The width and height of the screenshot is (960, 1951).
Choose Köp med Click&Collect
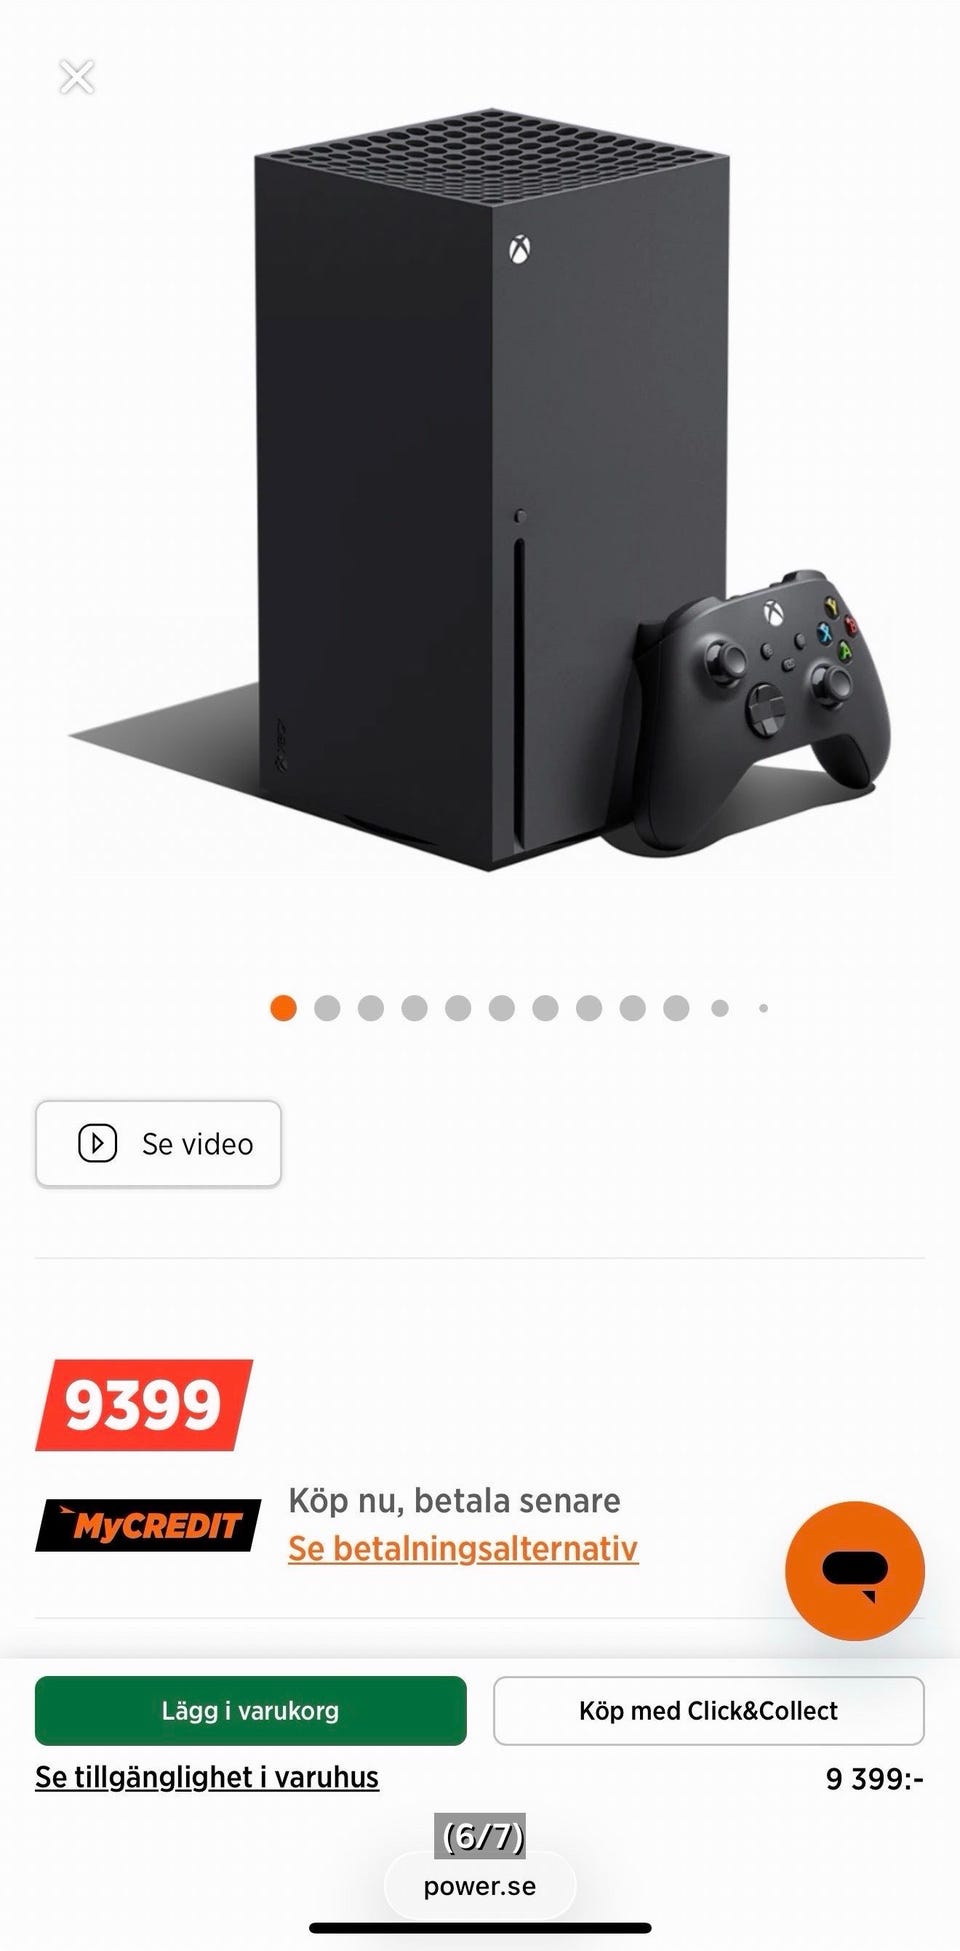click(708, 1710)
